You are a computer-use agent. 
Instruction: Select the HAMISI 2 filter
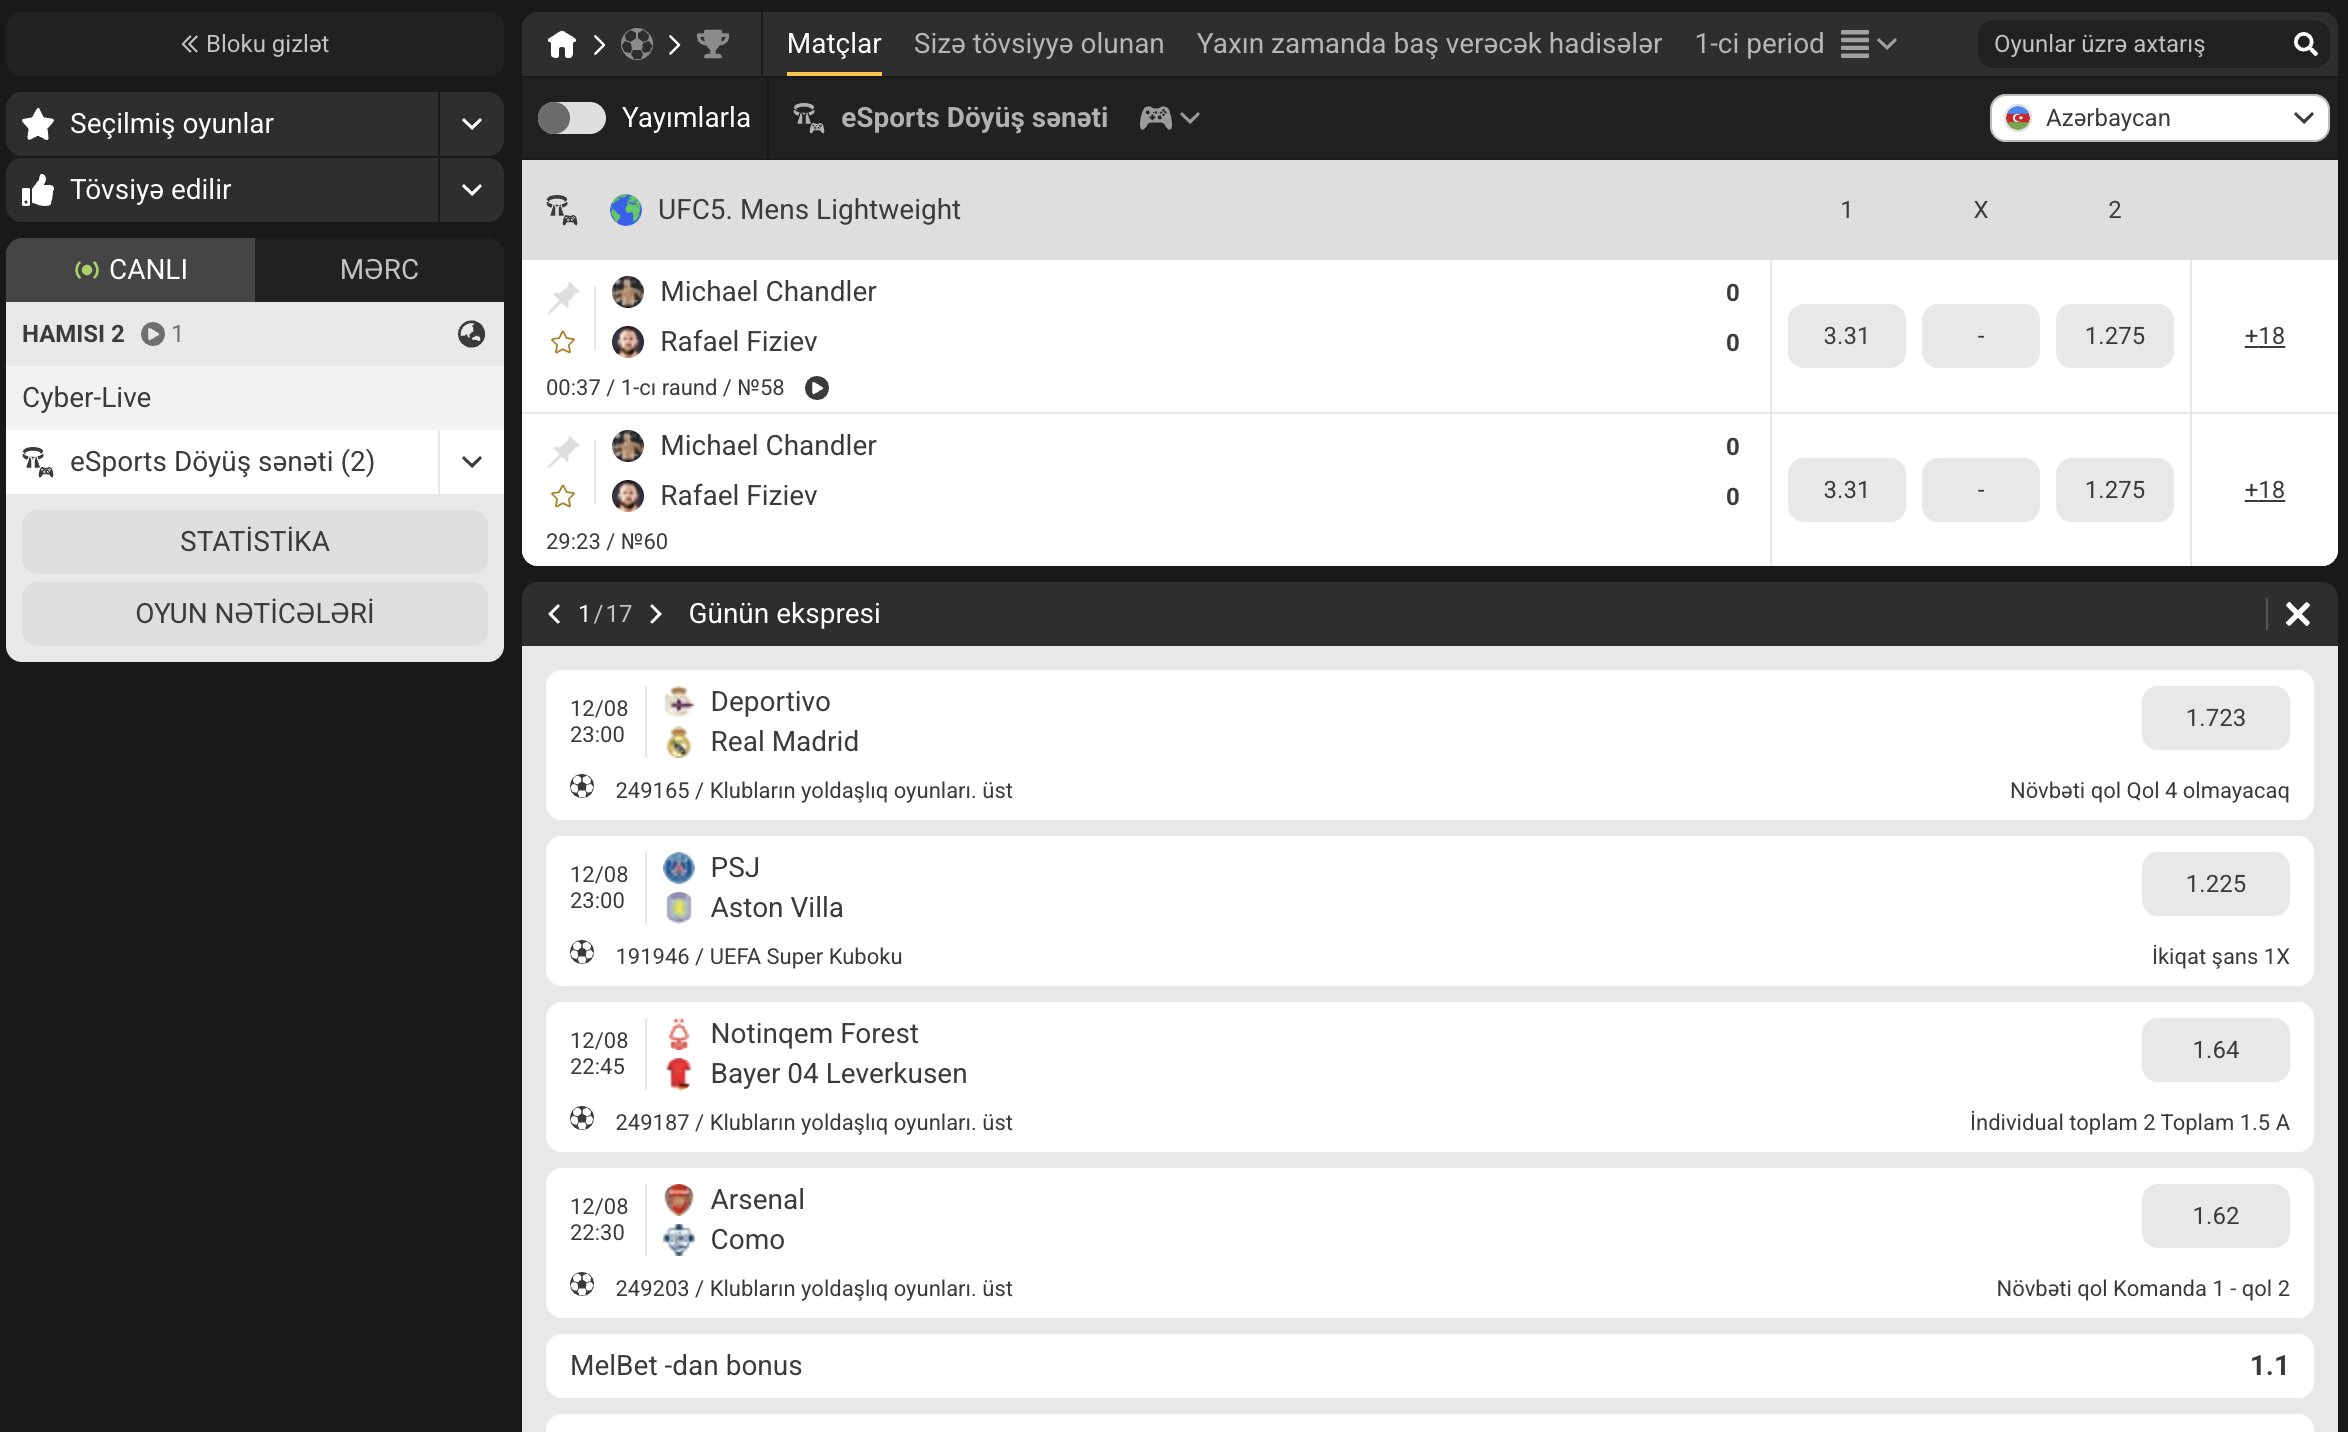[x=73, y=334]
